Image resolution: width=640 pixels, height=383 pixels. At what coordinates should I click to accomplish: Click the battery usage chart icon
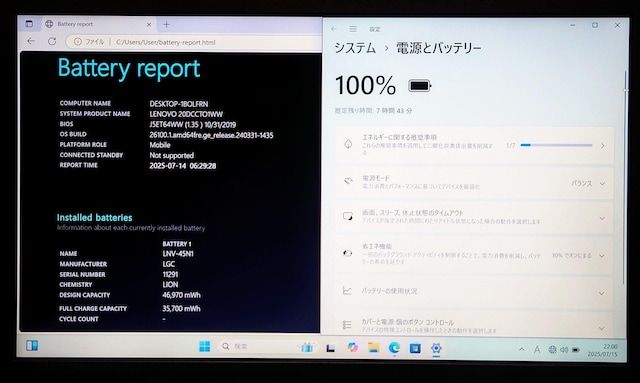(347, 290)
